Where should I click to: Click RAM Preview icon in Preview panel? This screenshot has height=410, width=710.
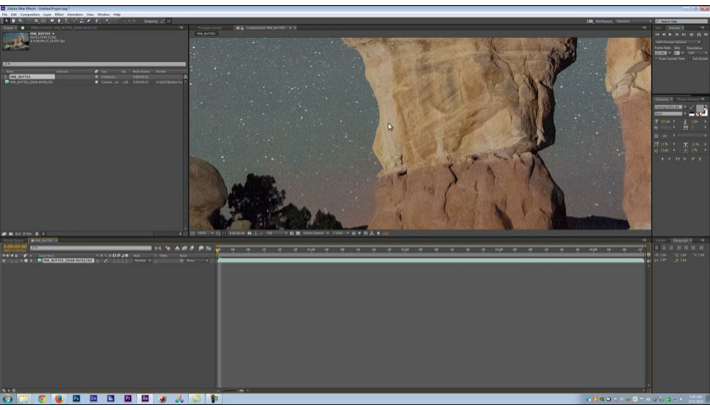706,34
